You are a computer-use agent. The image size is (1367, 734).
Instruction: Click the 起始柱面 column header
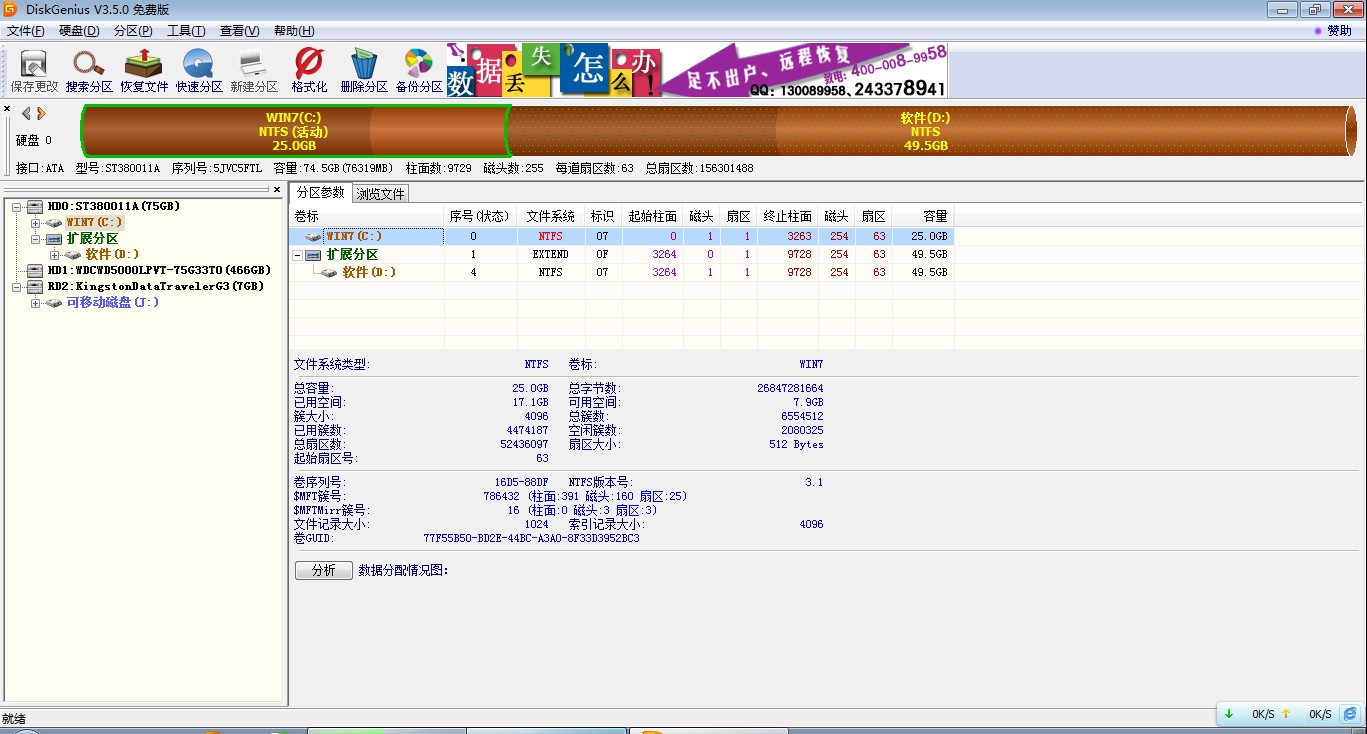[653, 216]
